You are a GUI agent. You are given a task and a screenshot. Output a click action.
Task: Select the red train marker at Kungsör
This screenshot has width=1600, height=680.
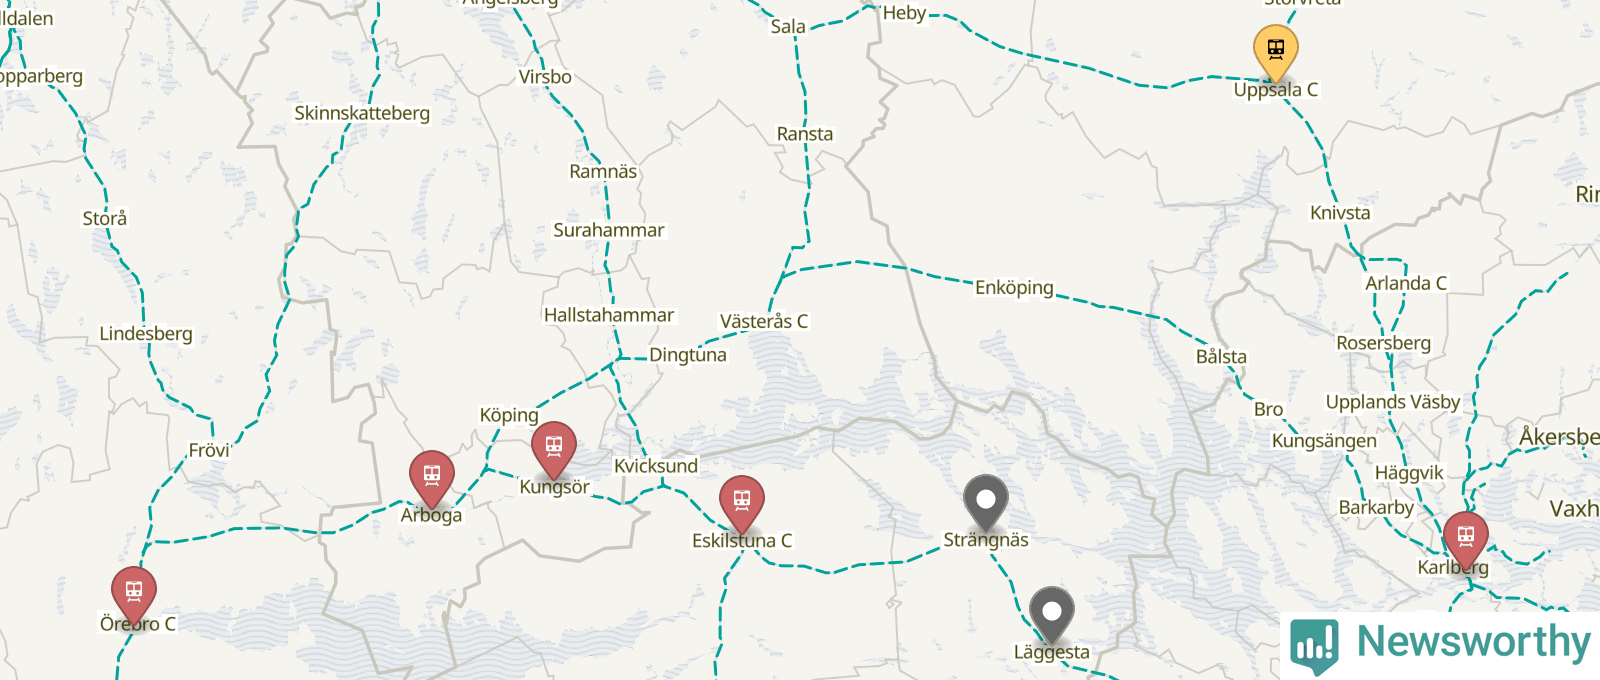[x=554, y=449]
